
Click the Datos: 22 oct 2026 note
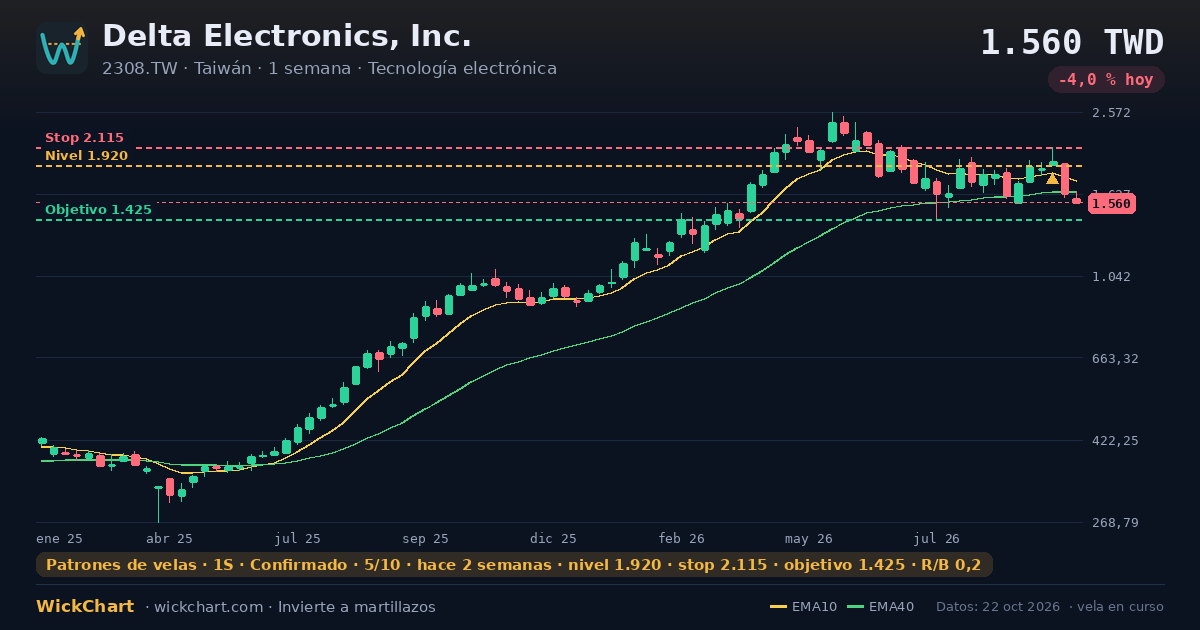pyautogui.click(x=999, y=607)
